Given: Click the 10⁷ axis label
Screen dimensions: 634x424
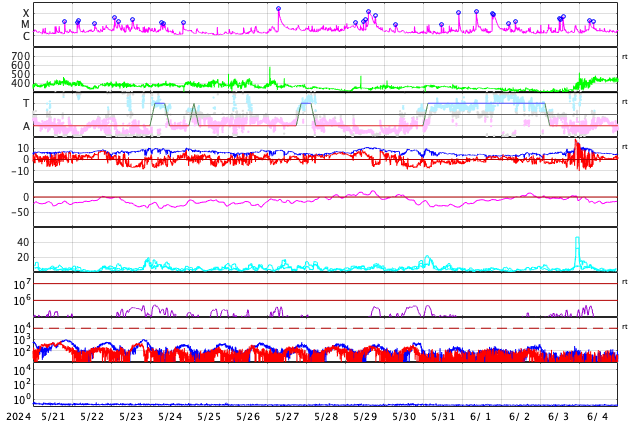Looking at the screenshot, I should point(21,284).
